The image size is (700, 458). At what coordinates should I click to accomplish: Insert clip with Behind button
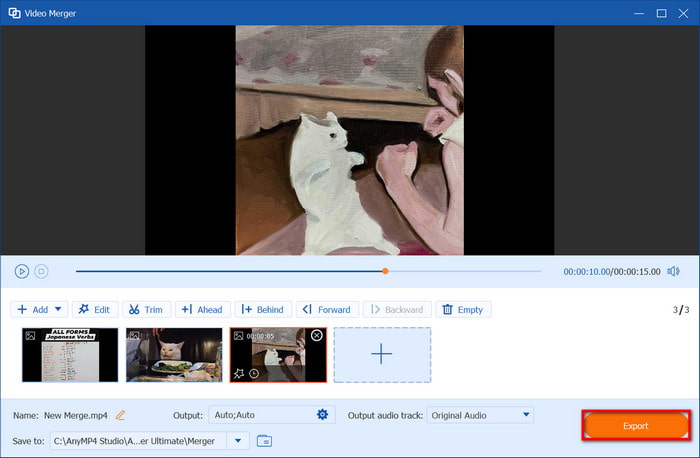click(263, 309)
